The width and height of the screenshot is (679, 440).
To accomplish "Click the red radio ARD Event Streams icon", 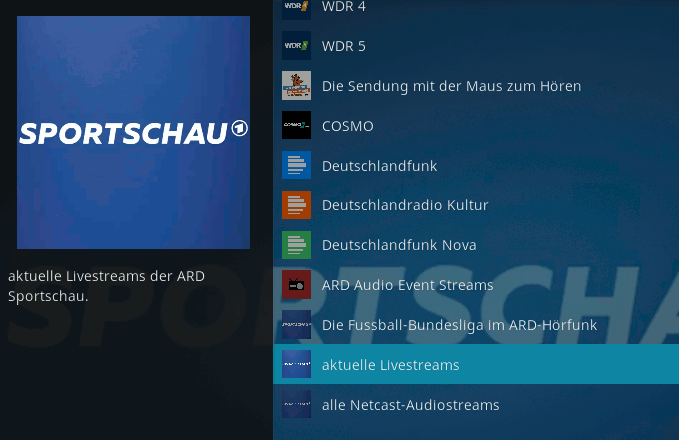I will tap(296, 285).
